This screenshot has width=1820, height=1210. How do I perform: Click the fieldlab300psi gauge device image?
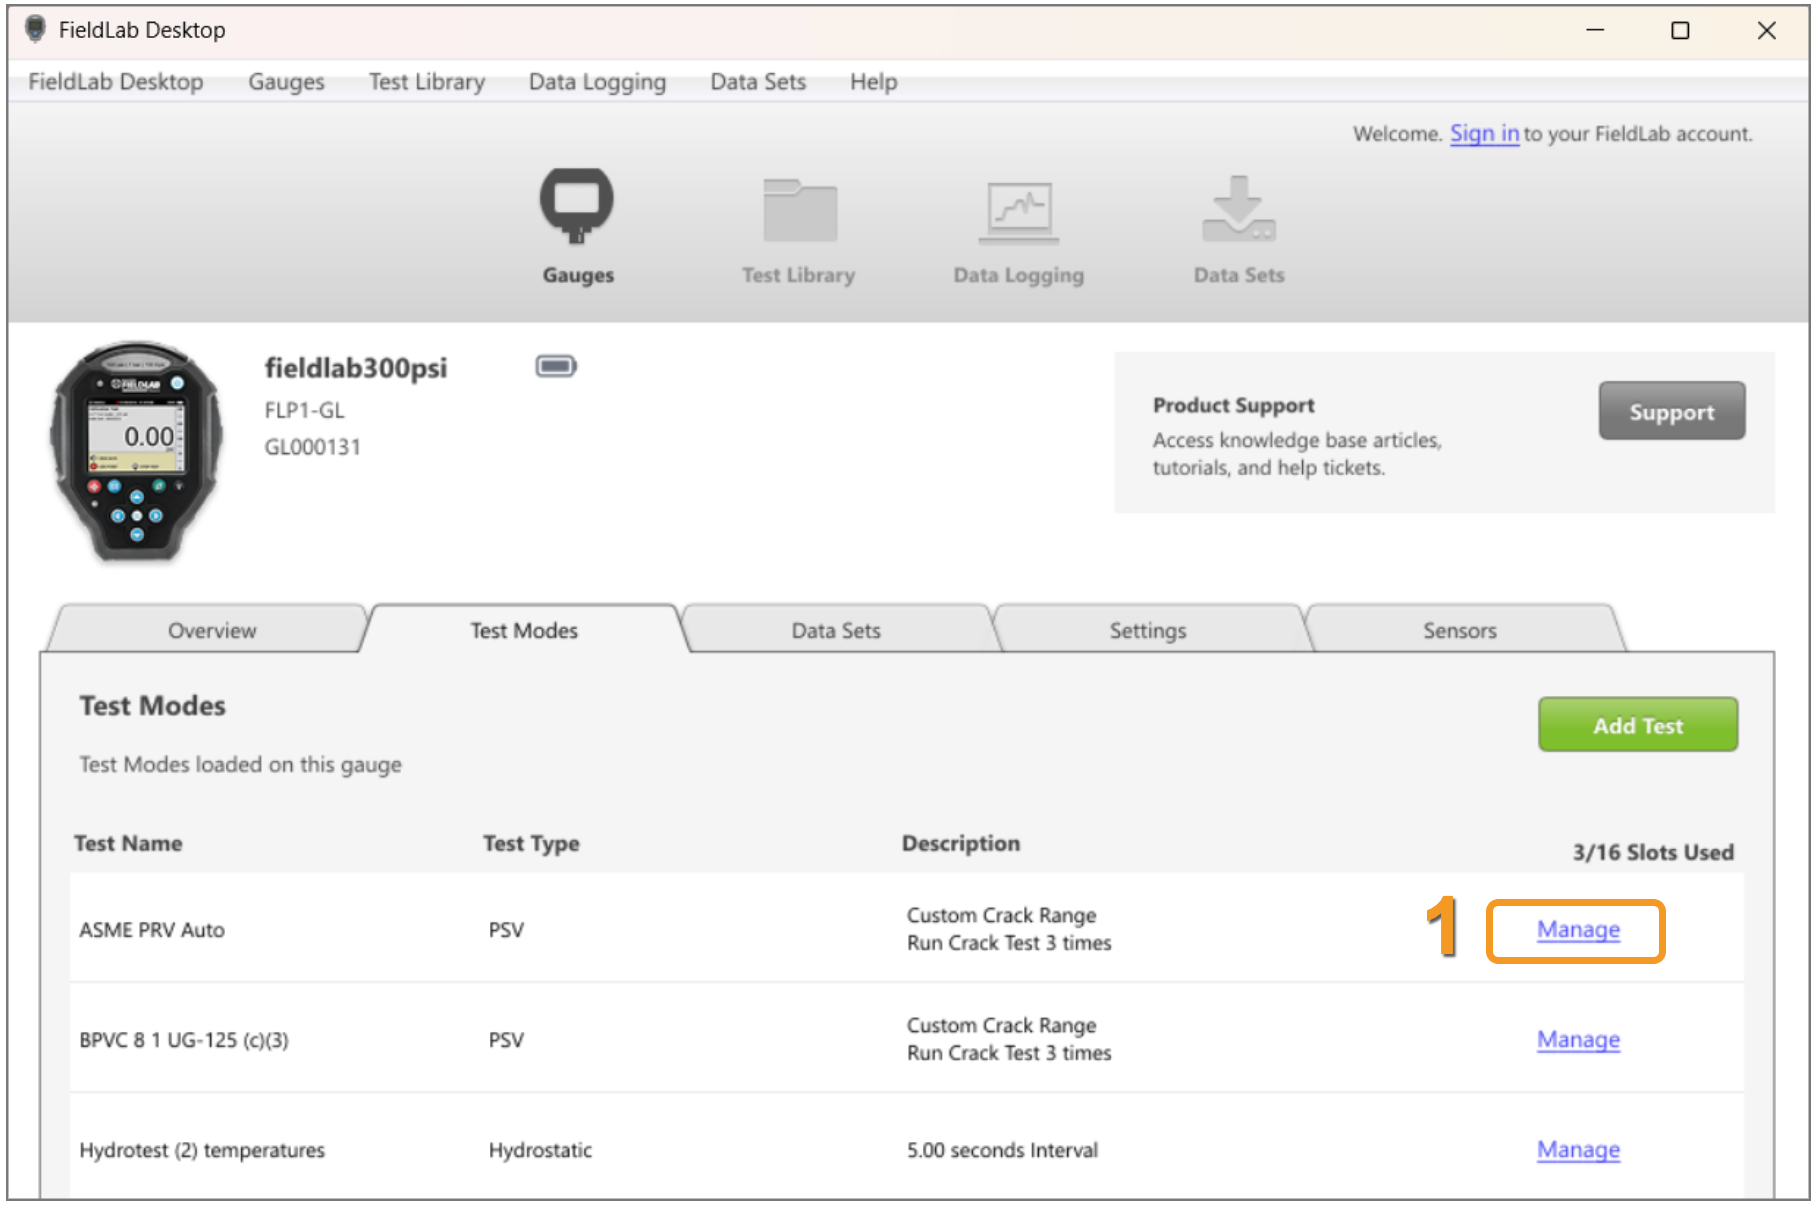point(136,452)
